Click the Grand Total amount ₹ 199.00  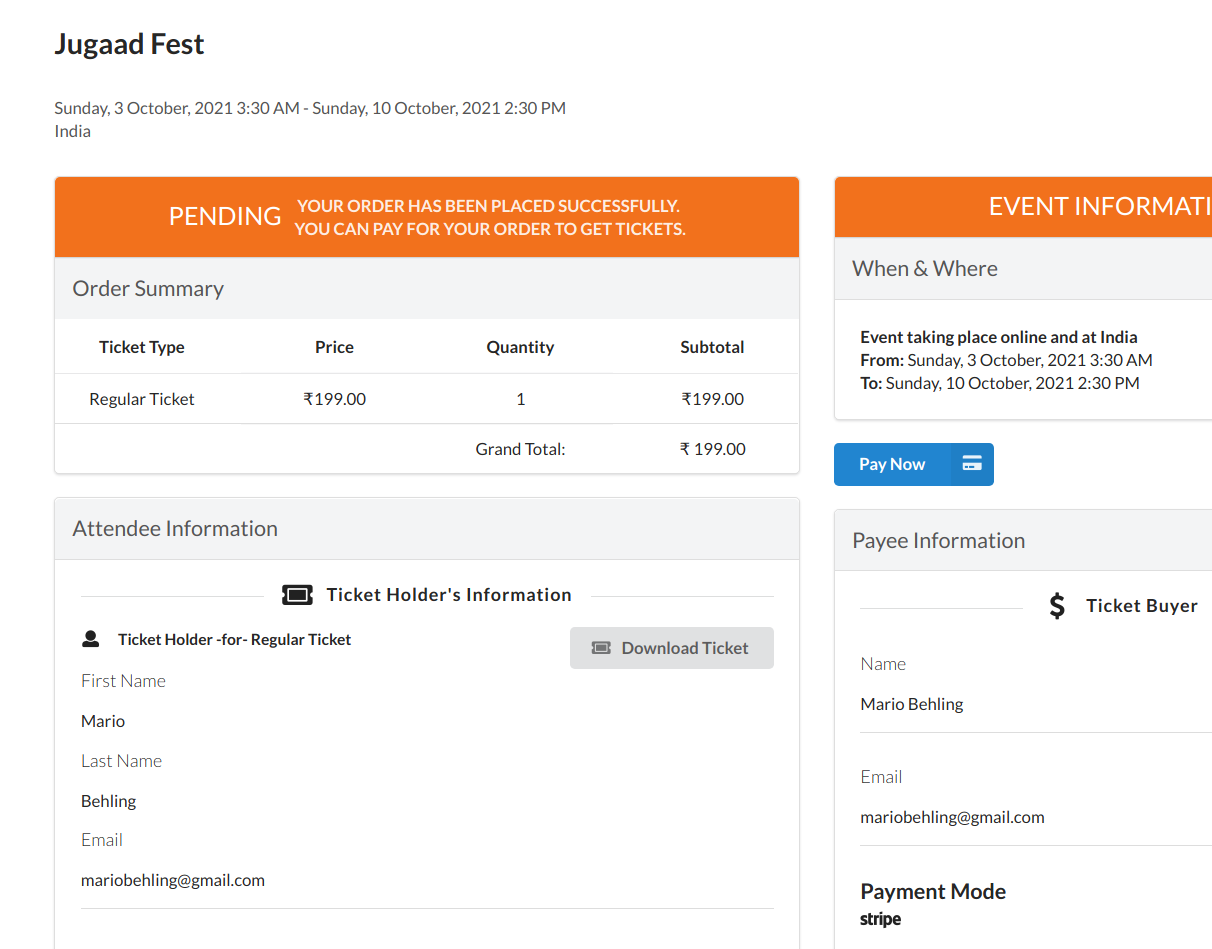pyautogui.click(x=712, y=449)
